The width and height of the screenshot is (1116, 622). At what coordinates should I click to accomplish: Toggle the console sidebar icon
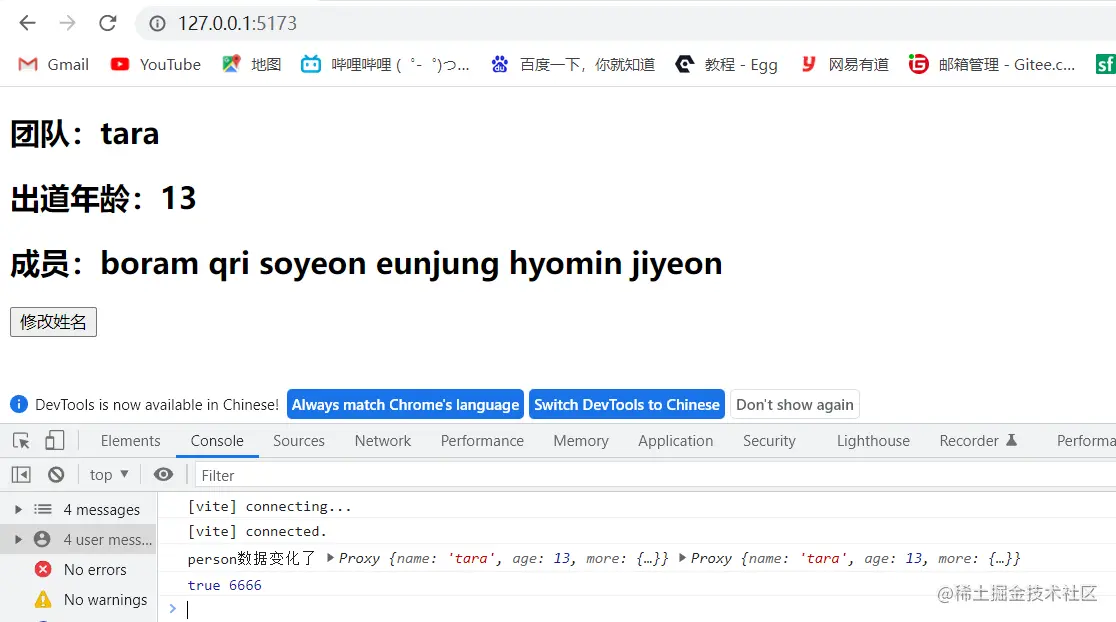21,475
